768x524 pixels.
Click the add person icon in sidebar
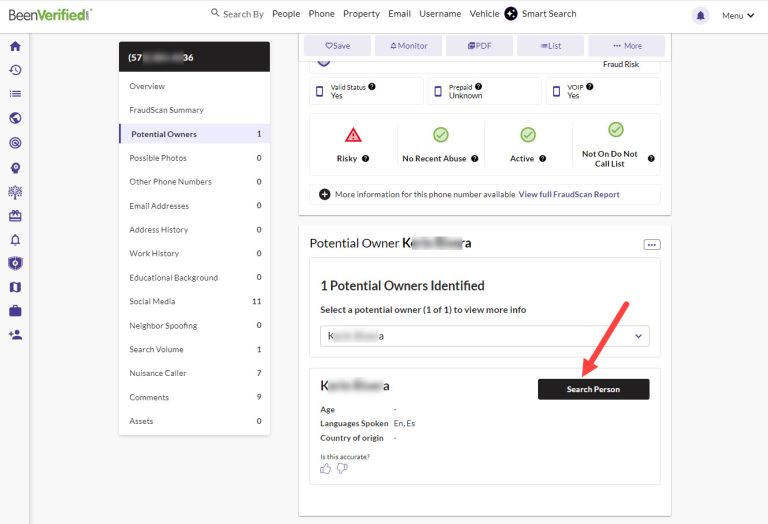click(15, 335)
